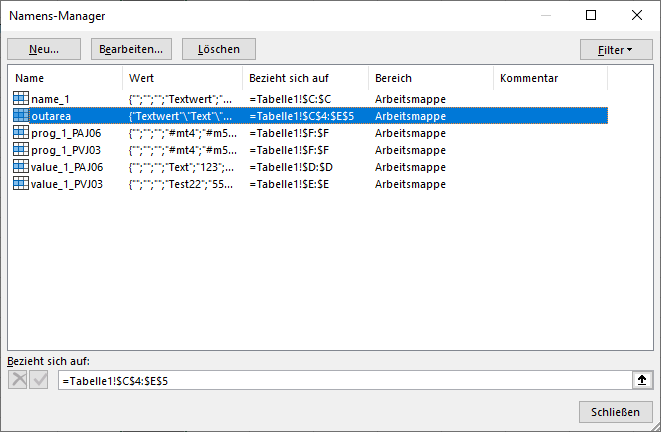Cancel the reference edit with X icon
This screenshot has height=432, width=661.
point(18,380)
